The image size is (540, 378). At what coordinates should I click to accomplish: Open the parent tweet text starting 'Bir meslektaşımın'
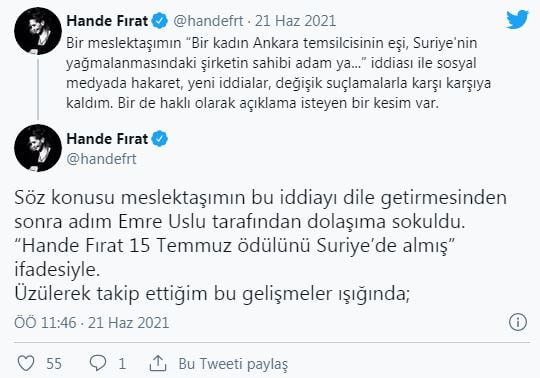coord(278,73)
